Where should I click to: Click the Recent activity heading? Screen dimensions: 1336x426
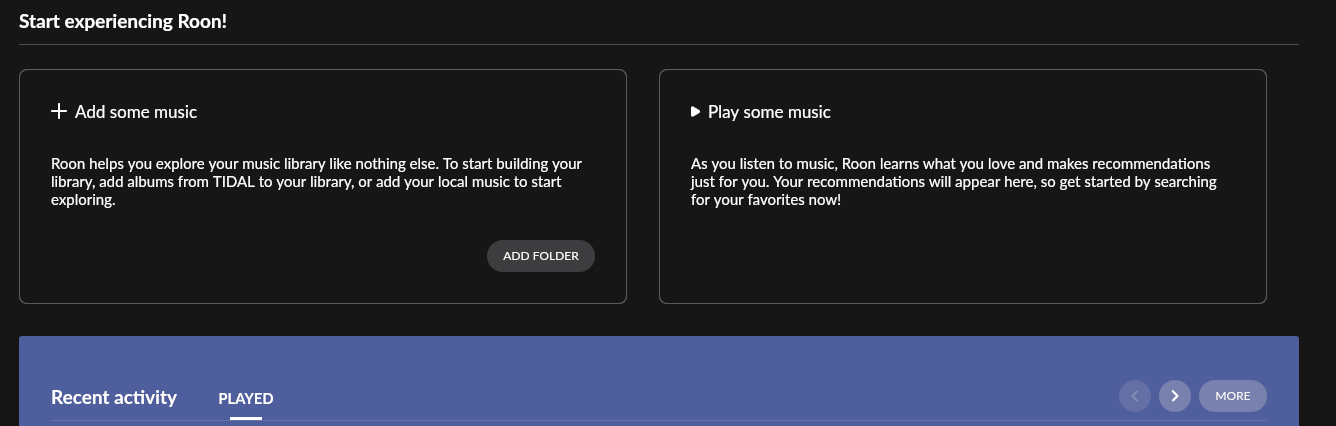114,397
